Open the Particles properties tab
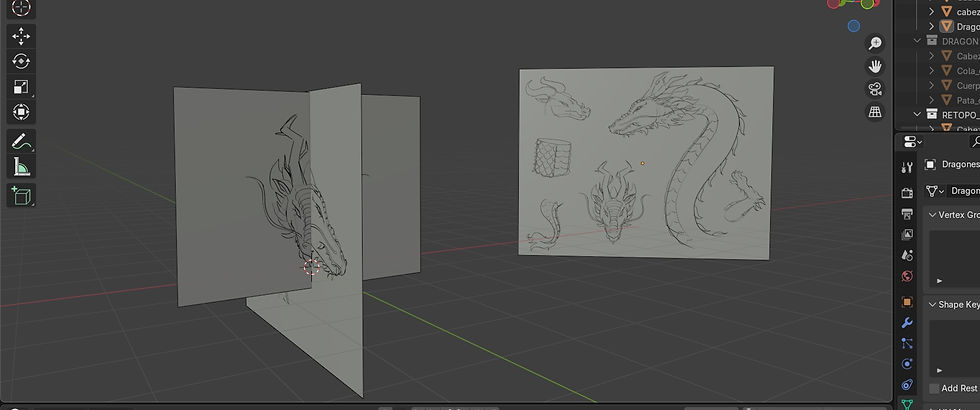This screenshot has height=410, width=980. point(907,343)
